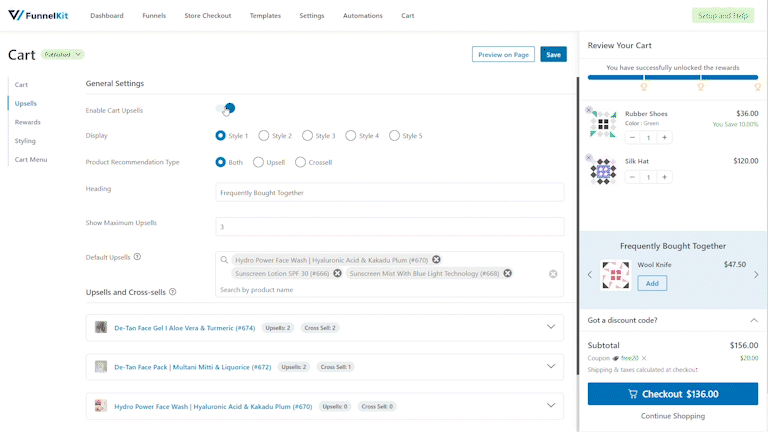Open the Funnels menu
Image resolution: width=768 pixels, height=432 pixels.
(154, 16)
